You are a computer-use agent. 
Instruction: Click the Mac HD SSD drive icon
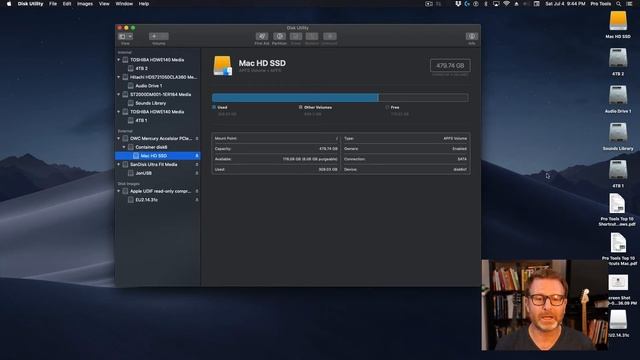tap(222, 66)
